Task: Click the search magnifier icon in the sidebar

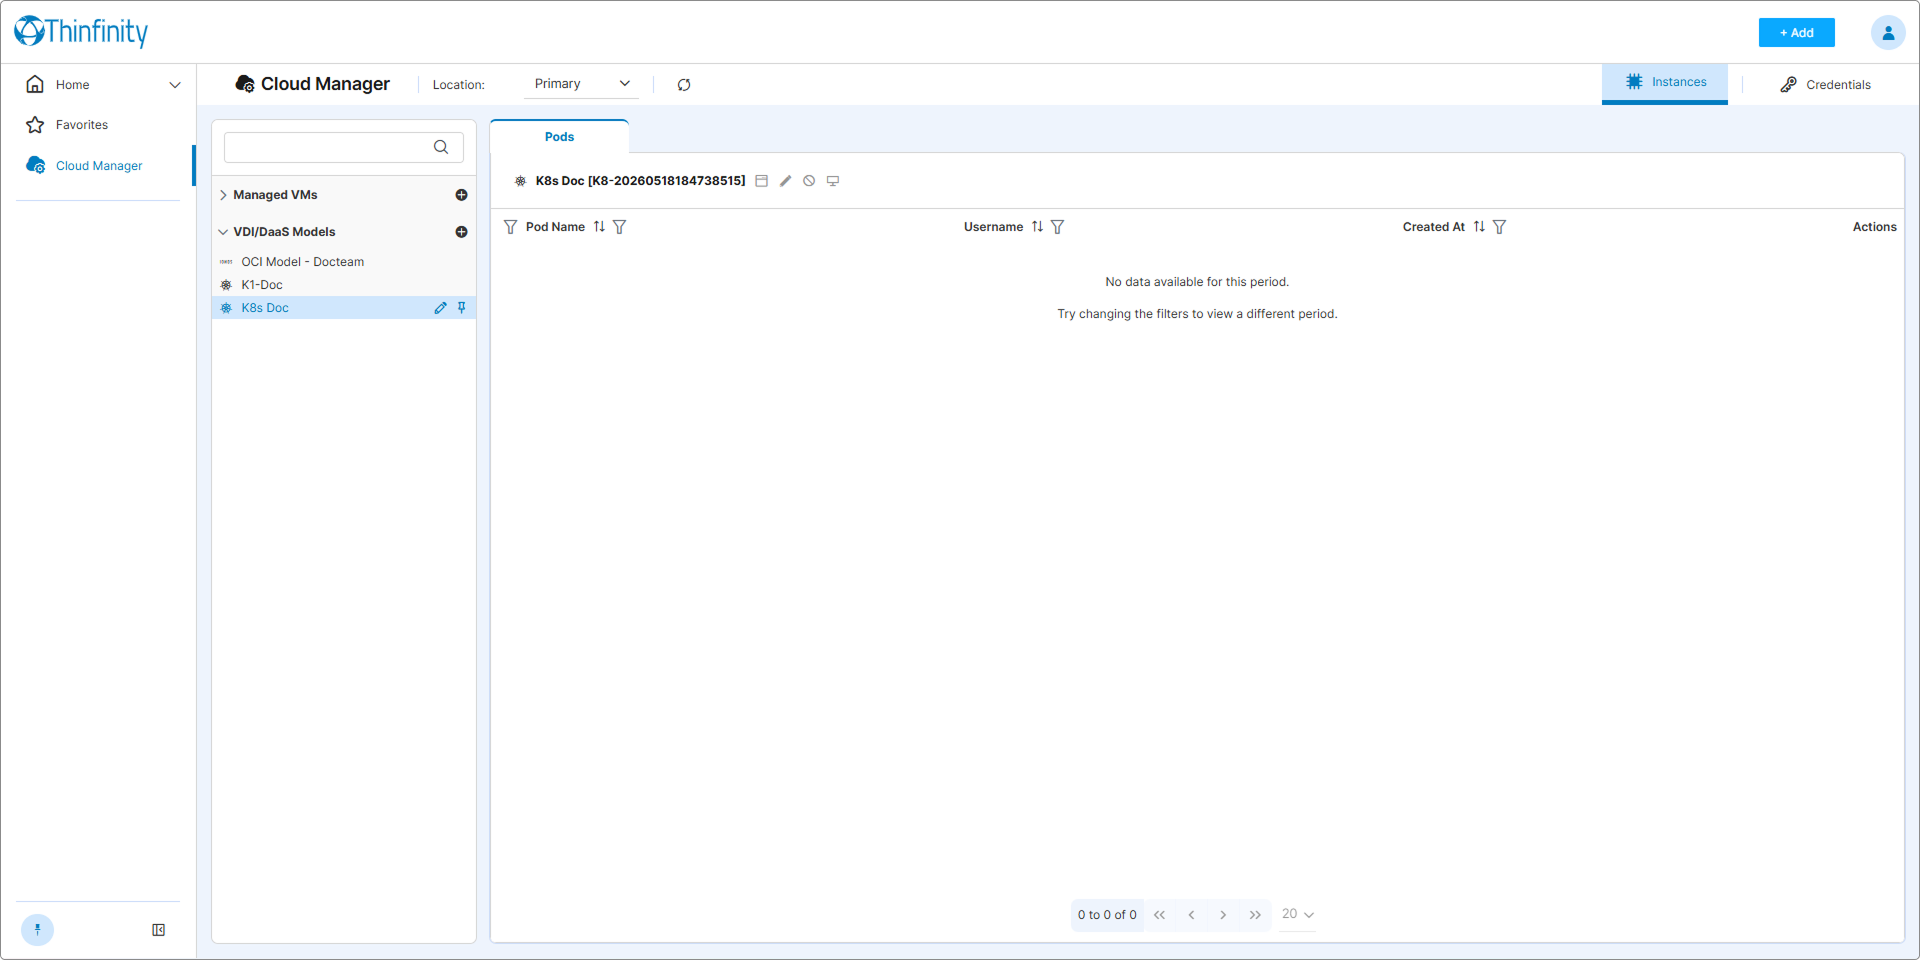Action: click(x=441, y=147)
